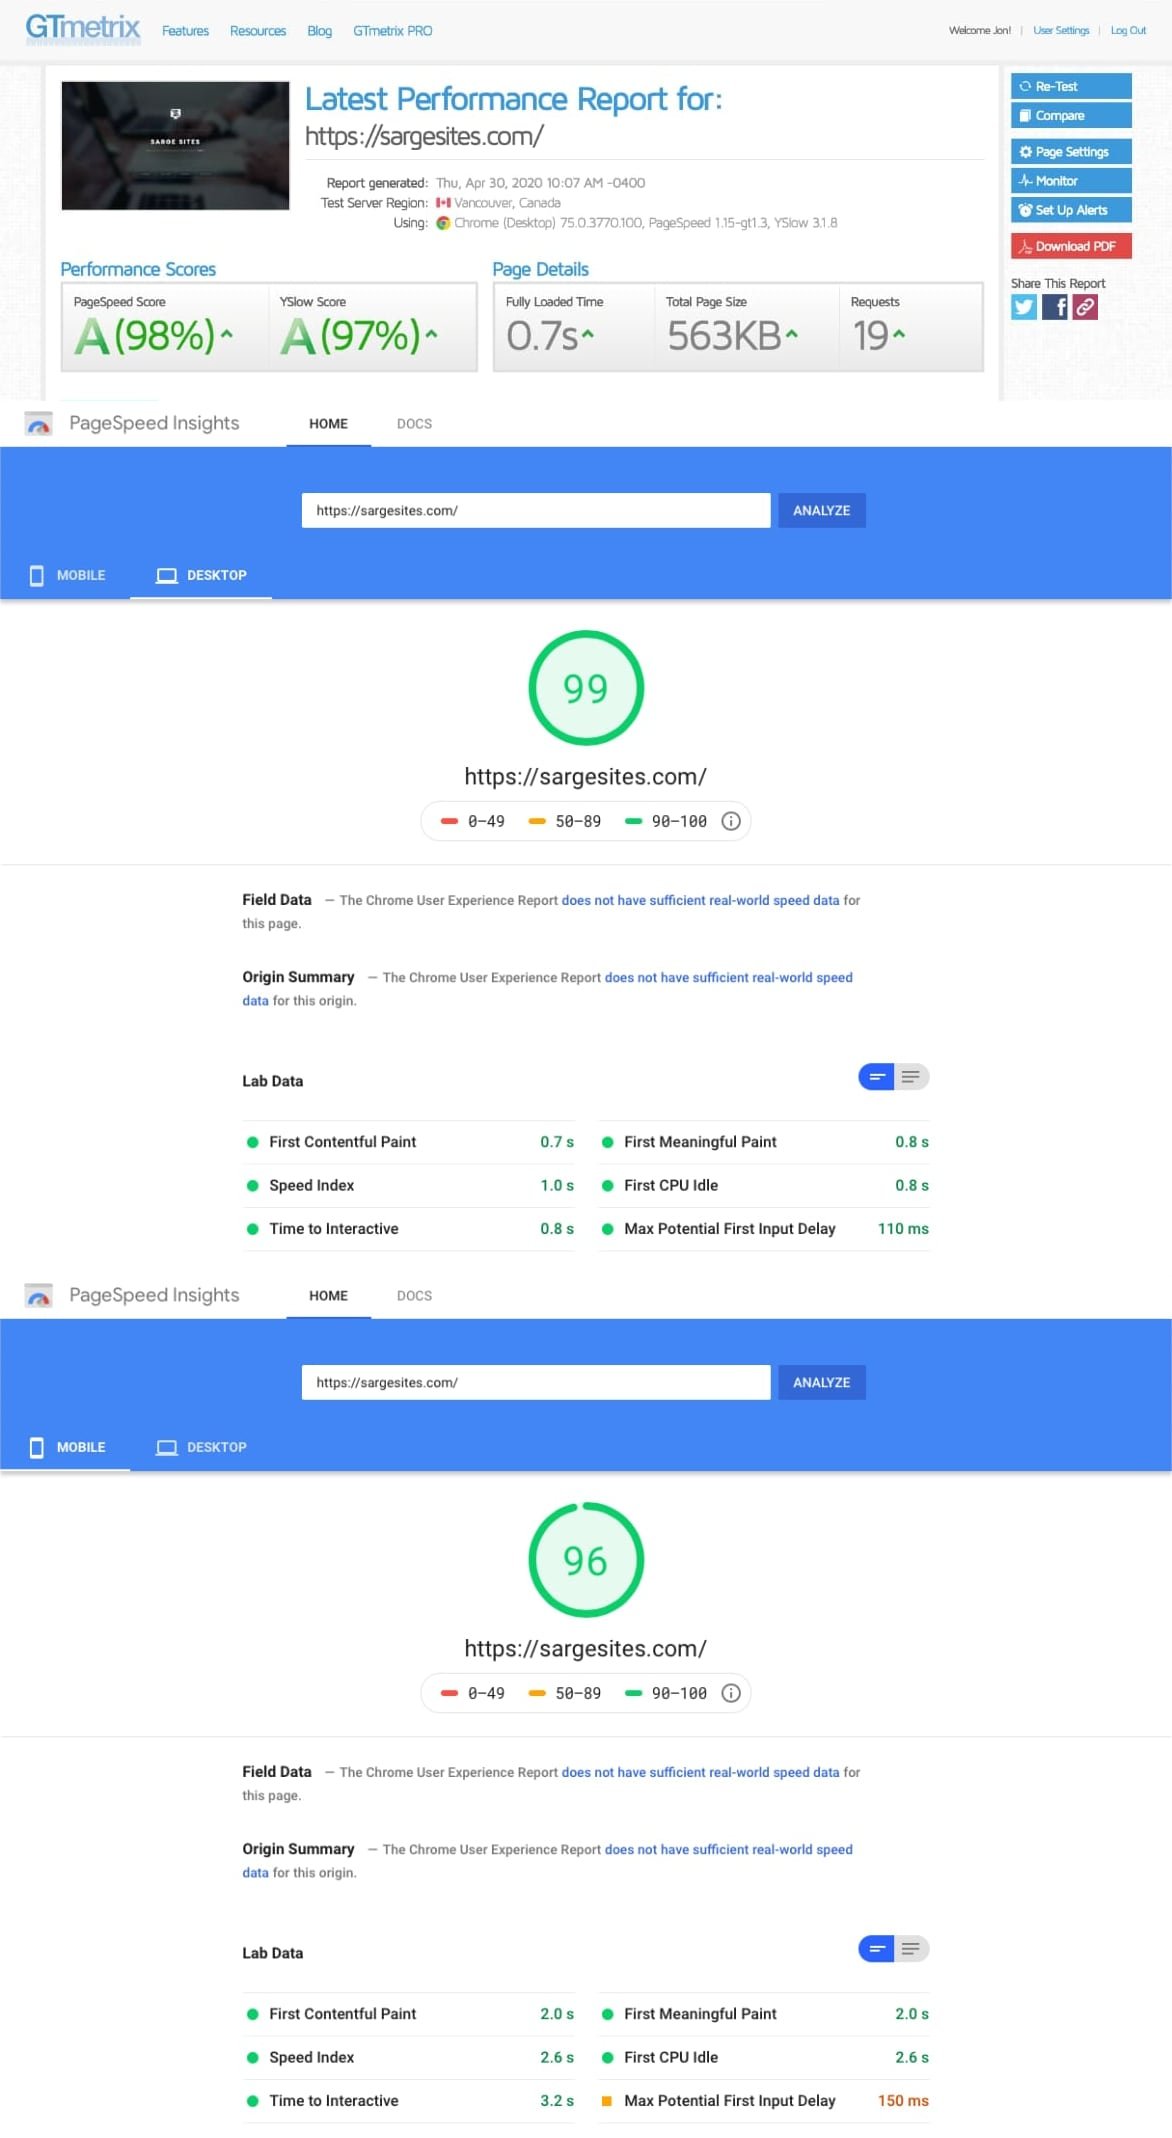Share report via Facebook icon

click(1055, 307)
